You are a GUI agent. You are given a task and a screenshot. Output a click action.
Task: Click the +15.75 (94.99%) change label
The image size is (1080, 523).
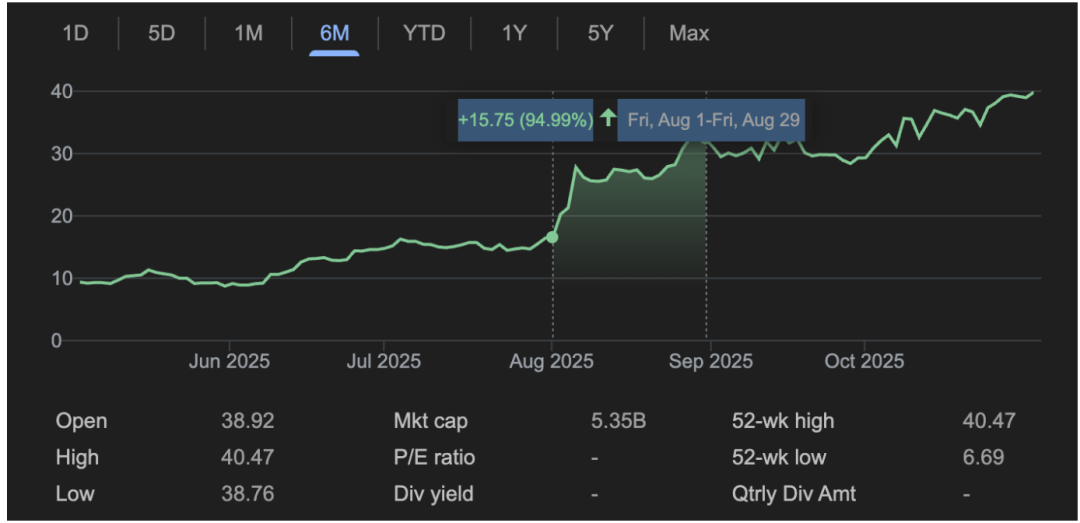coord(525,120)
